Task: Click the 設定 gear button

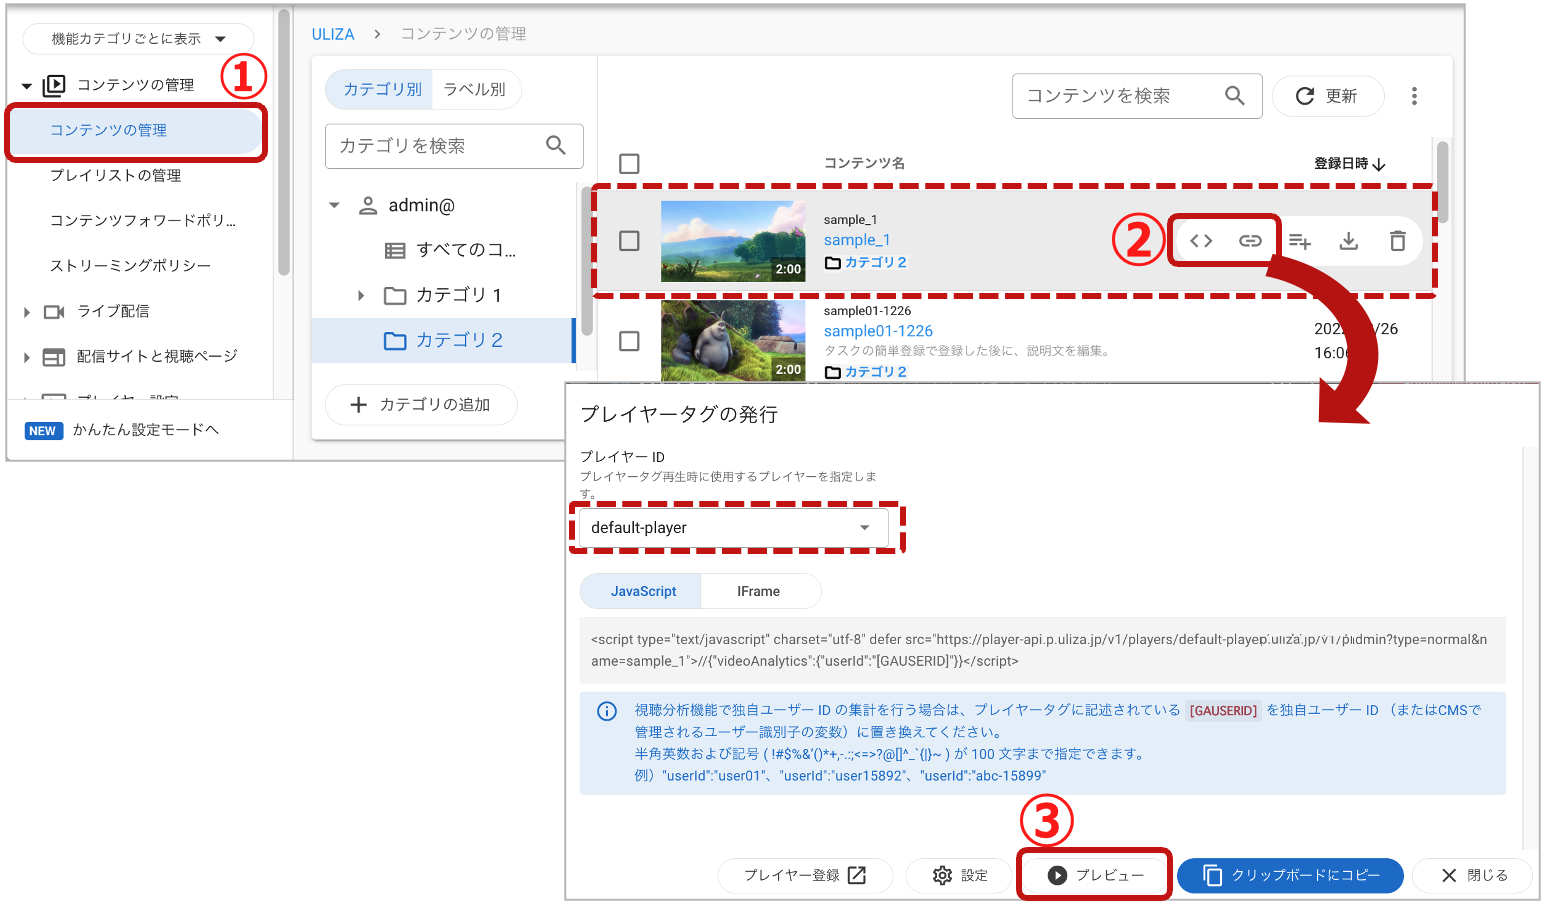Action: (x=960, y=875)
